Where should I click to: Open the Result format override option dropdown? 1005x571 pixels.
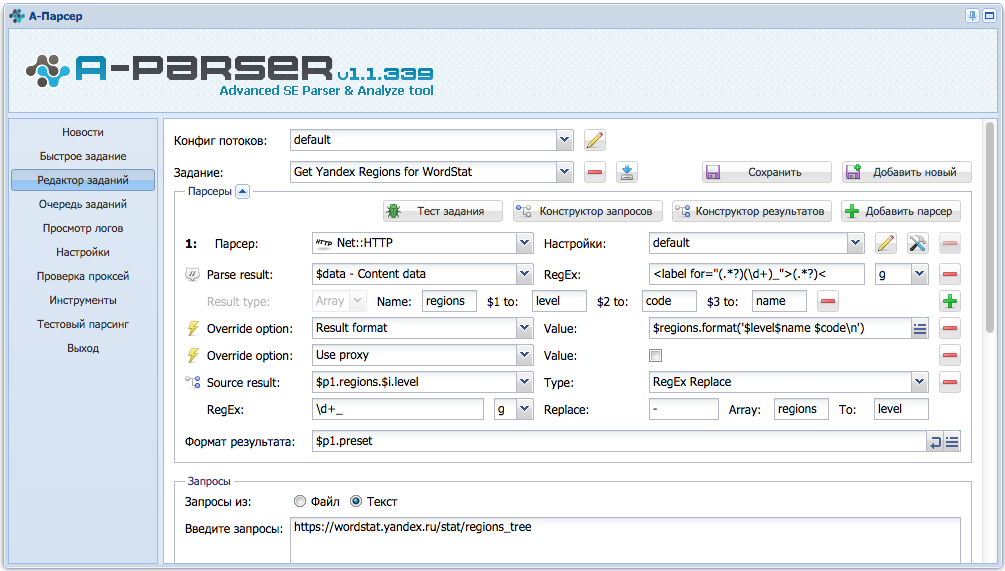[524, 328]
